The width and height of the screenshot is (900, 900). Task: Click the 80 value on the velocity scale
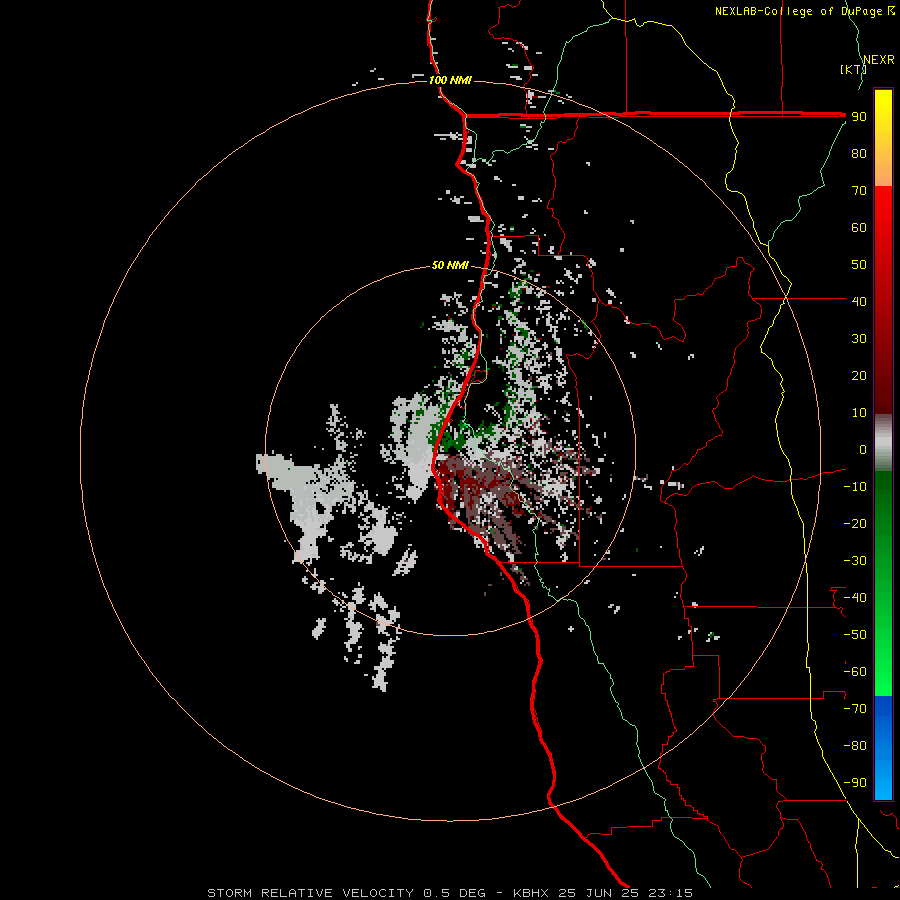(859, 154)
